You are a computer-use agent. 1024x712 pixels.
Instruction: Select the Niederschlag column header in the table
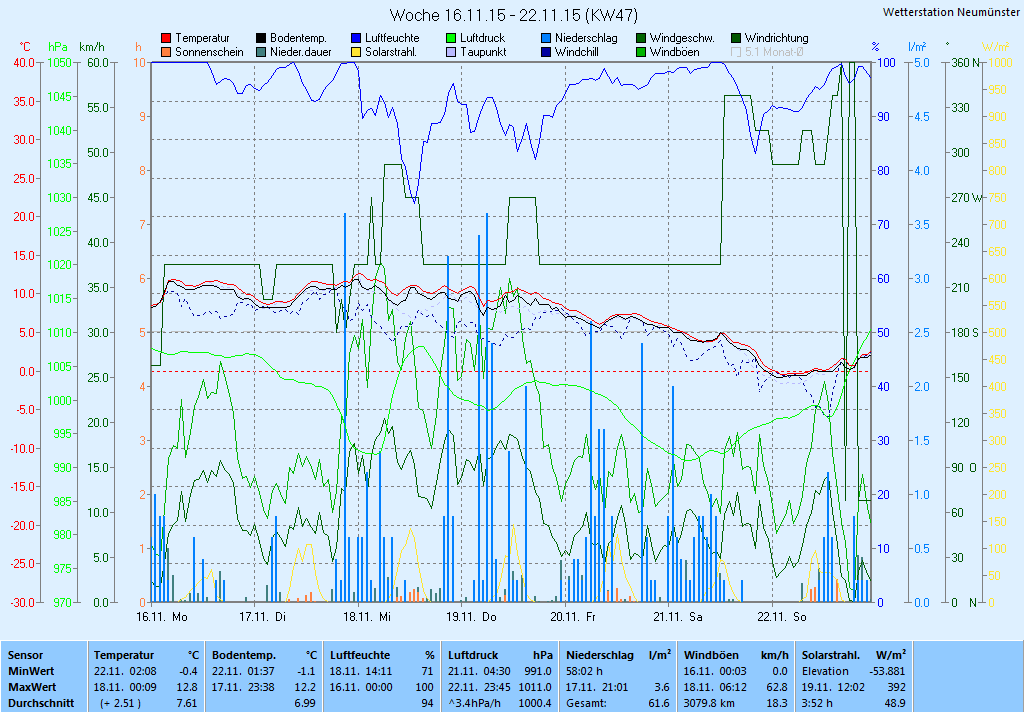tap(600, 655)
